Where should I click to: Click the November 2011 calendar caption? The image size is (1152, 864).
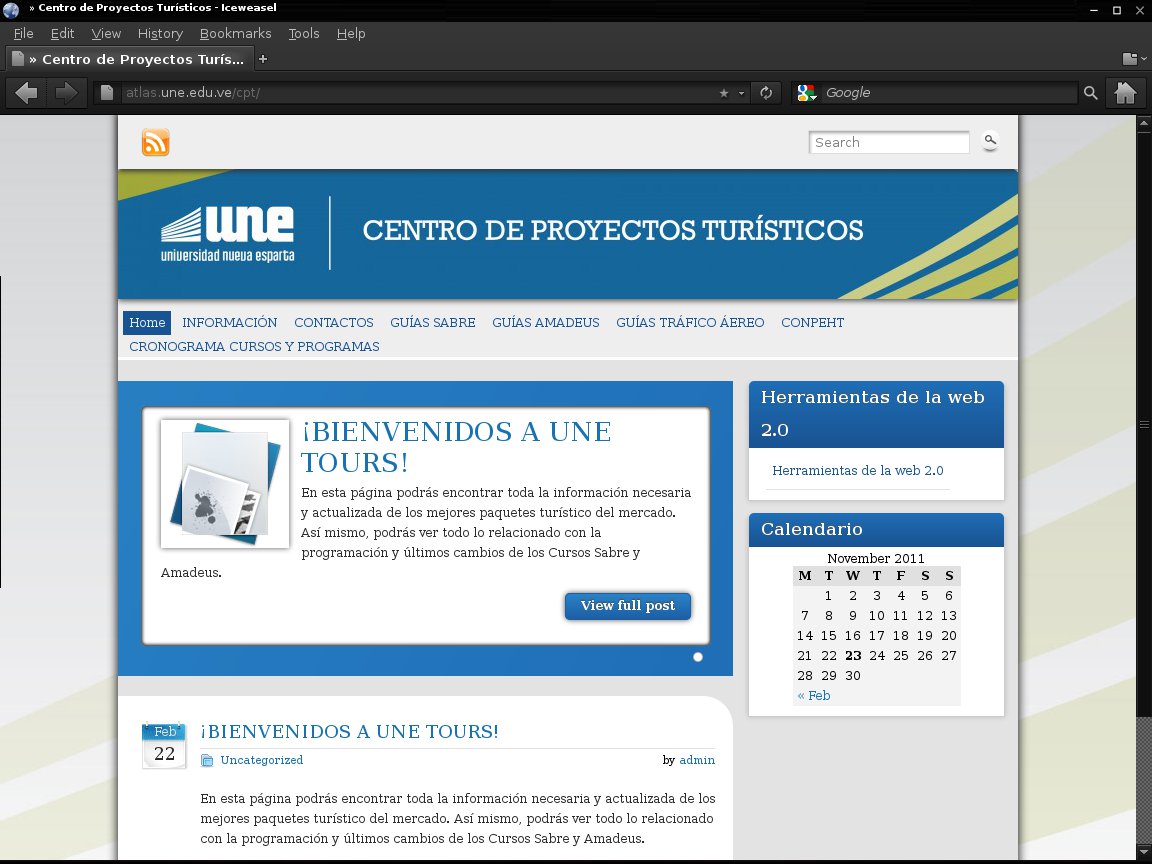[x=876, y=558]
